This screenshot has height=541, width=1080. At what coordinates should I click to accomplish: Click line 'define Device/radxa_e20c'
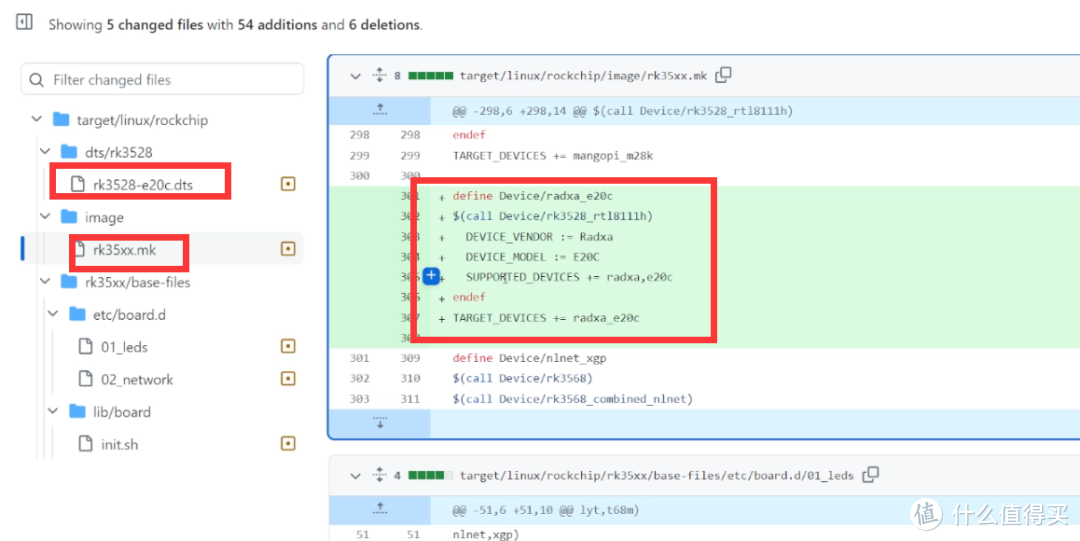click(532, 196)
